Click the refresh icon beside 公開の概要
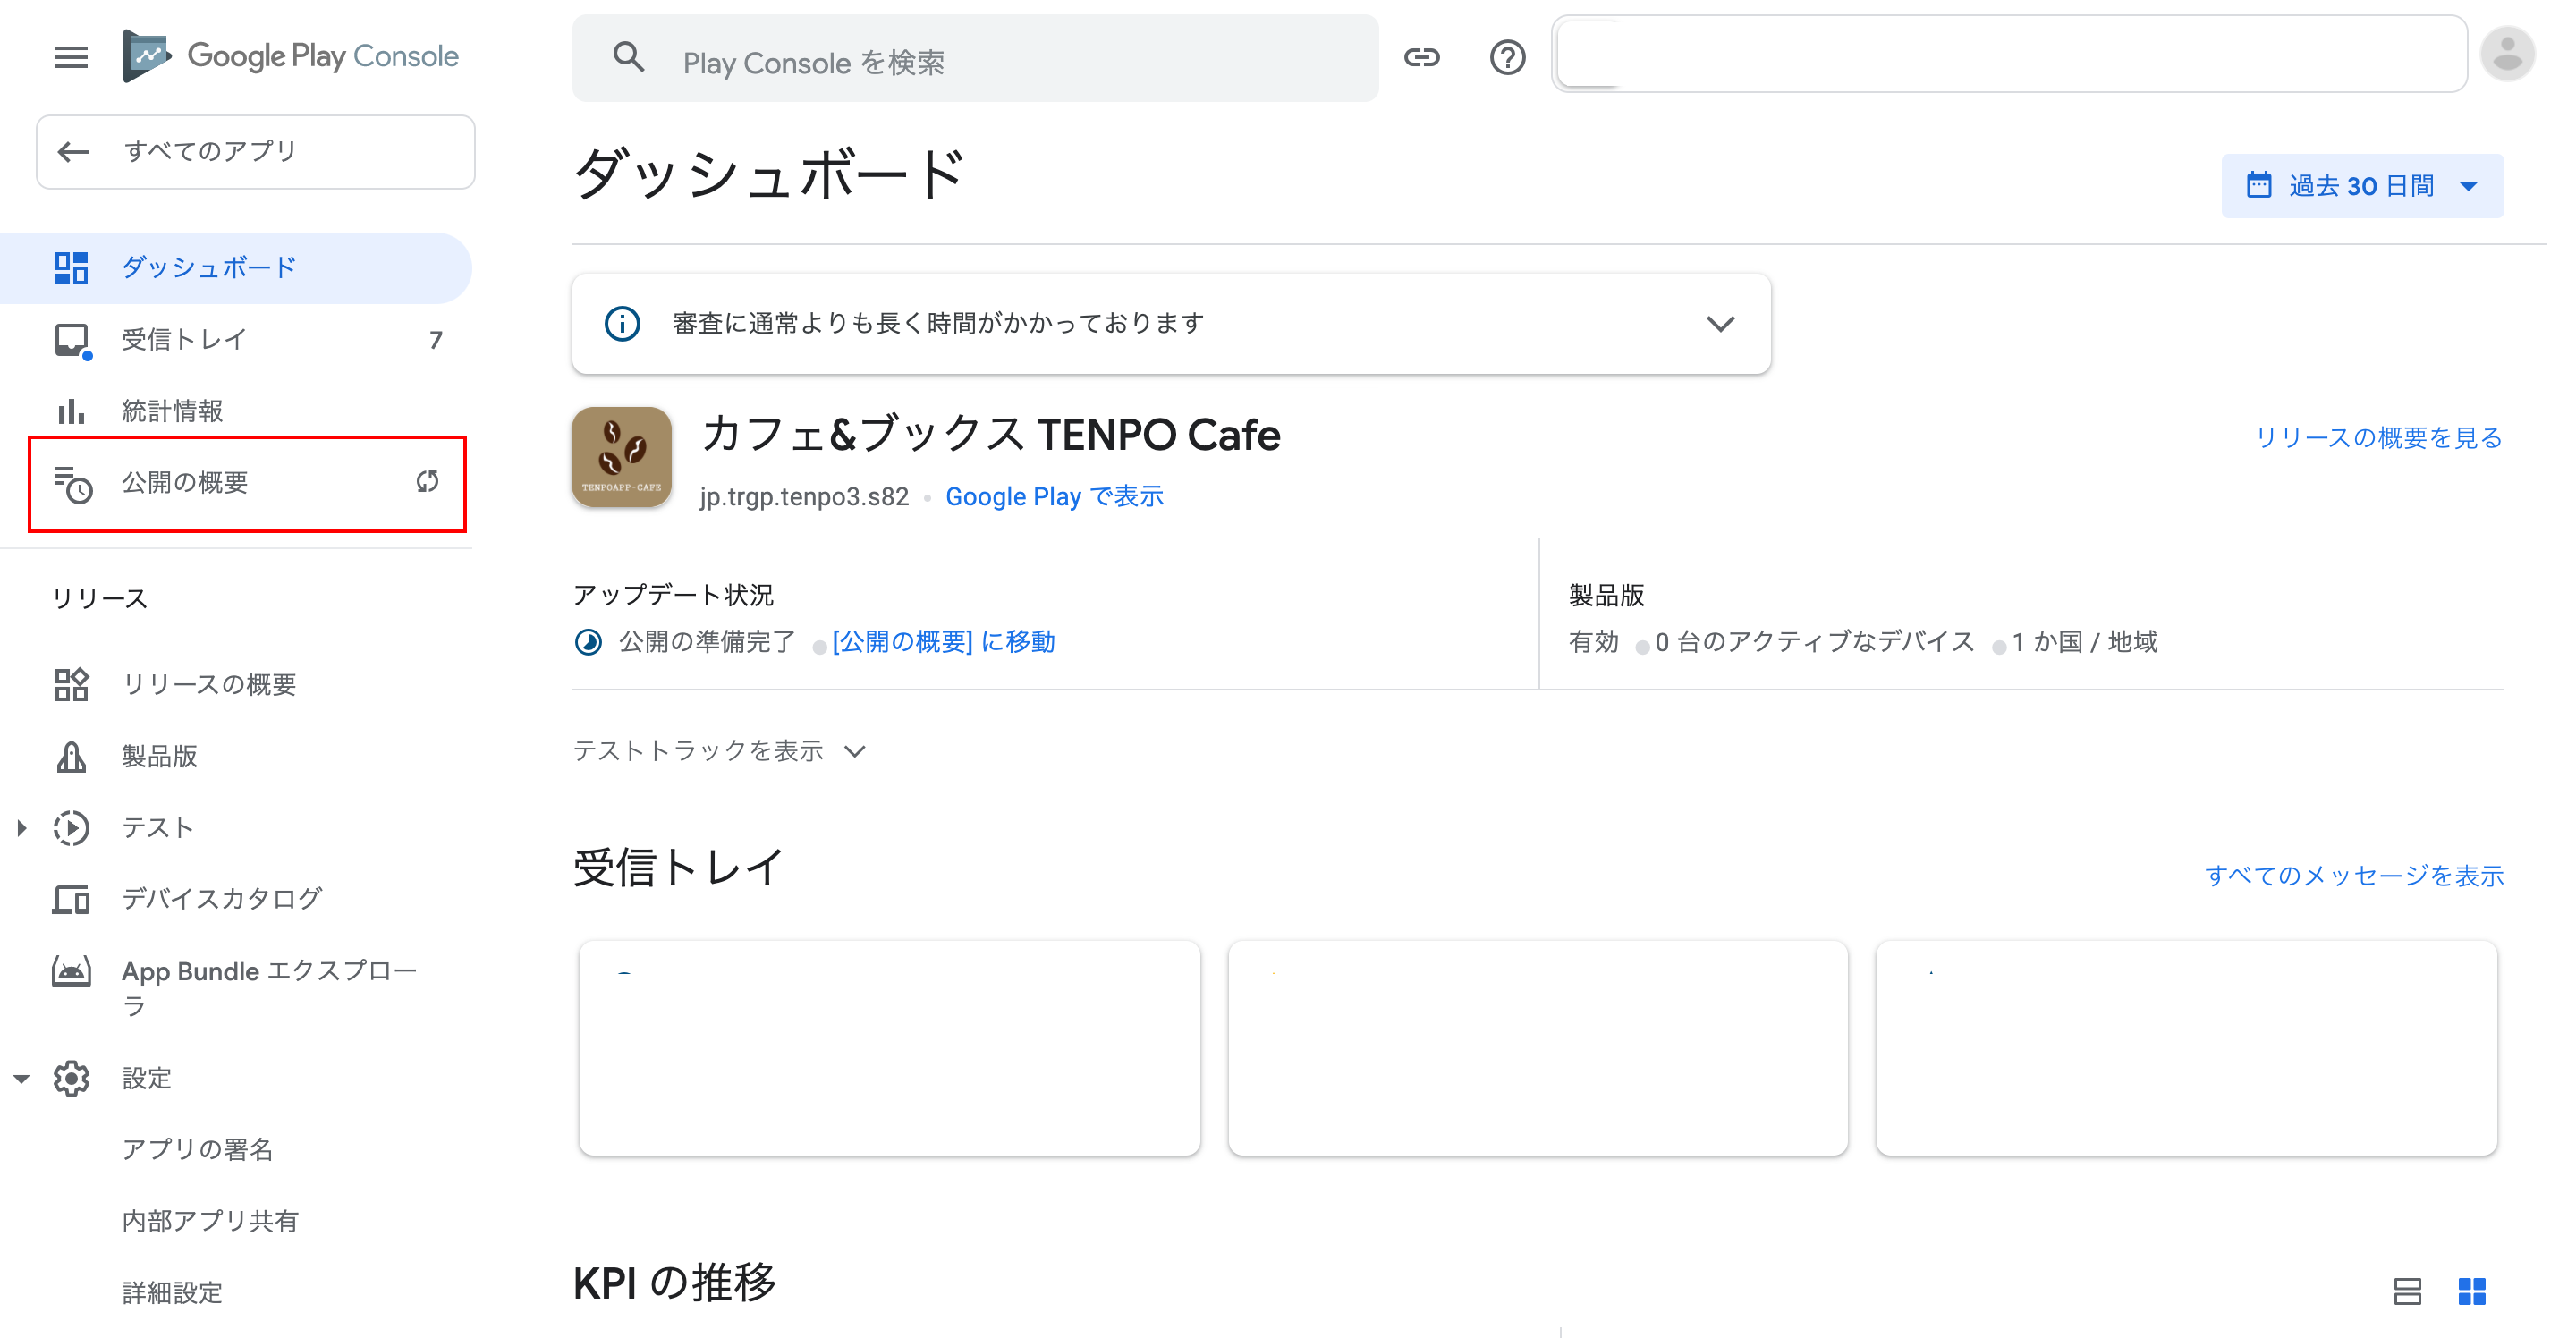2576x1338 pixels. pos(427,482)
